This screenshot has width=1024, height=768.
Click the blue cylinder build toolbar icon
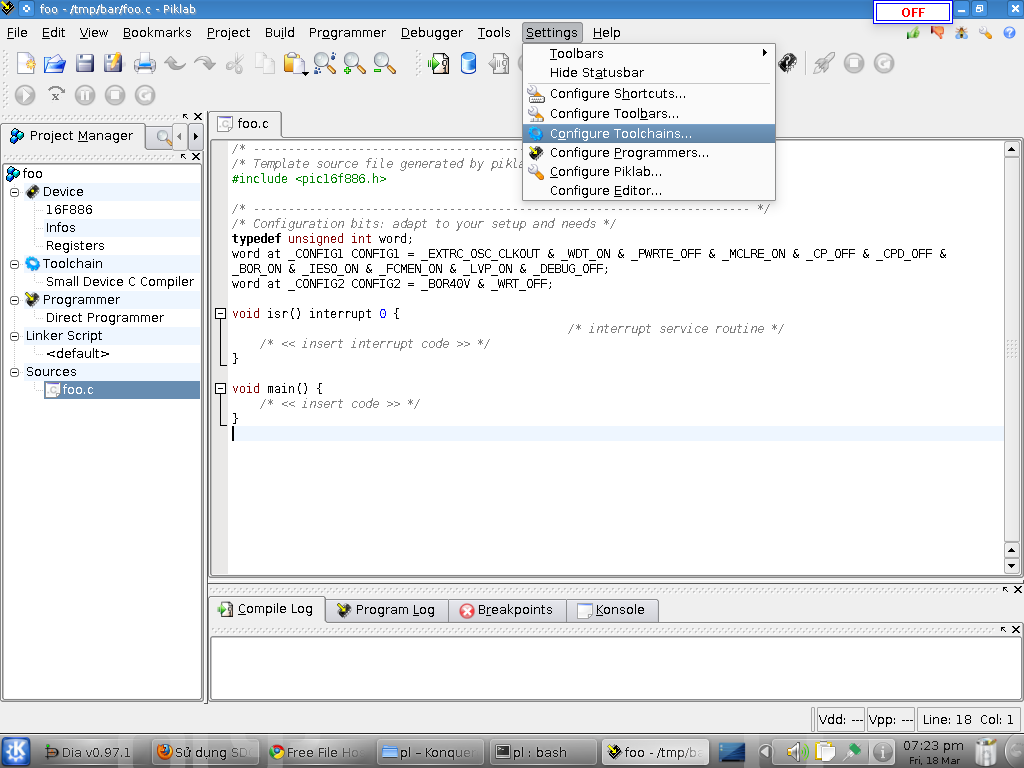point(468,64)
